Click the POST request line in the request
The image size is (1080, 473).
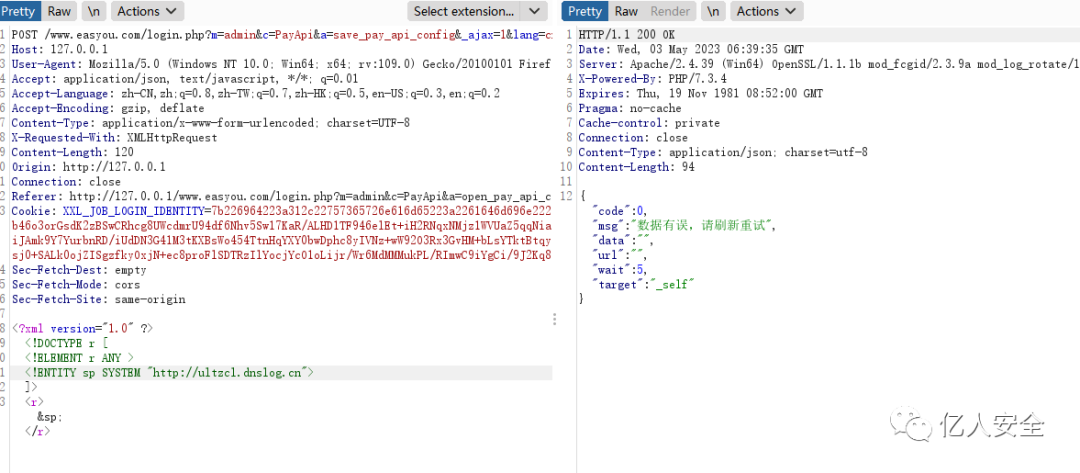click(282, 34)
